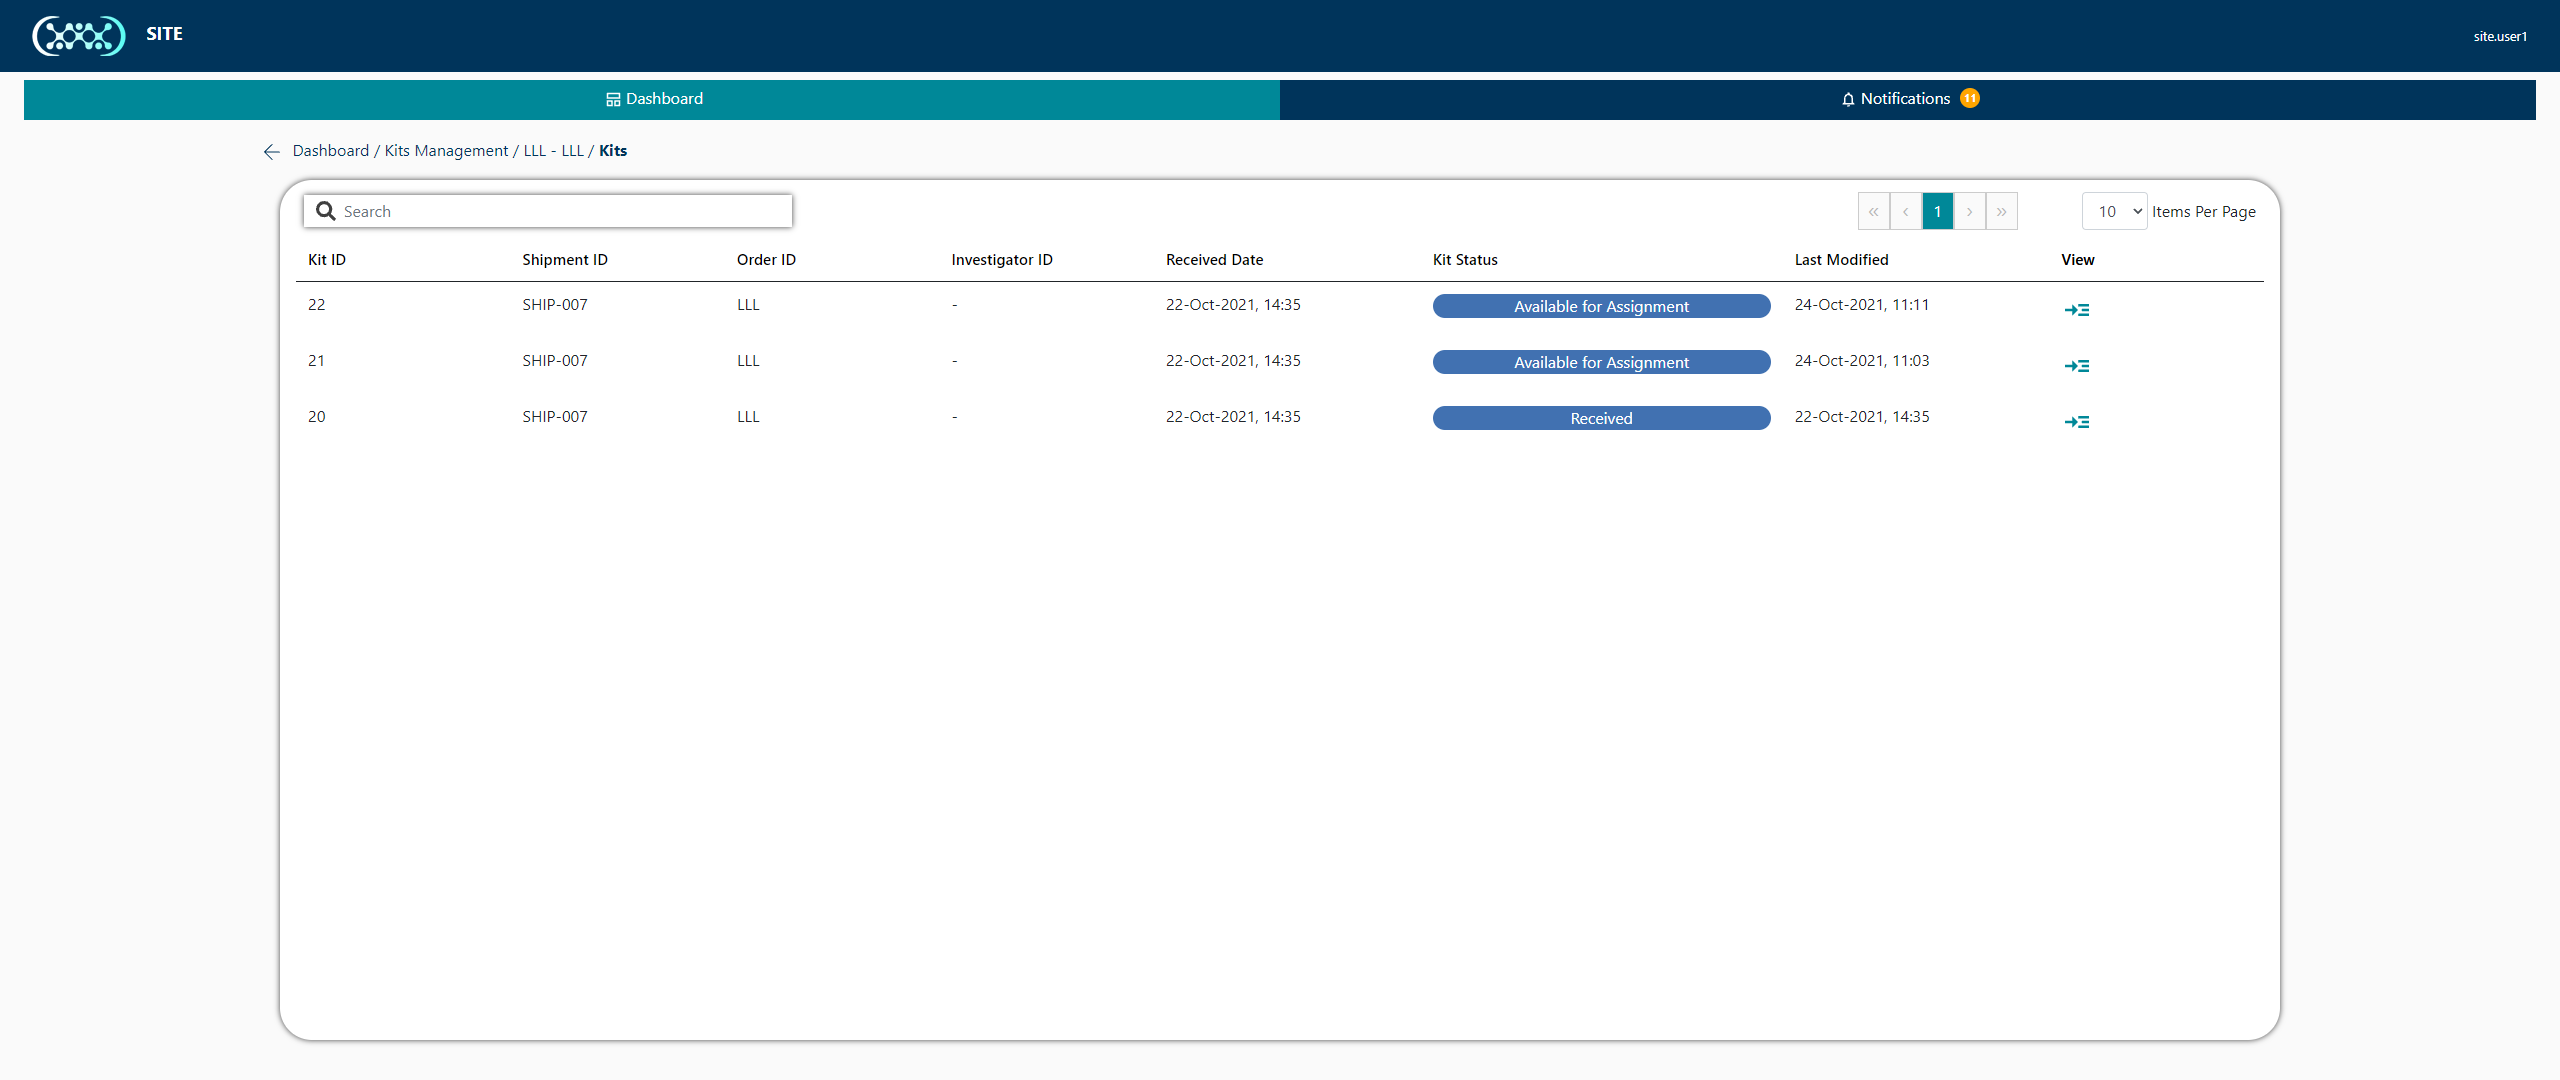The height and width of the screenshot is (1080, 2560).
Task: Open the view icon for kit 22
Action: point(2076,309)
